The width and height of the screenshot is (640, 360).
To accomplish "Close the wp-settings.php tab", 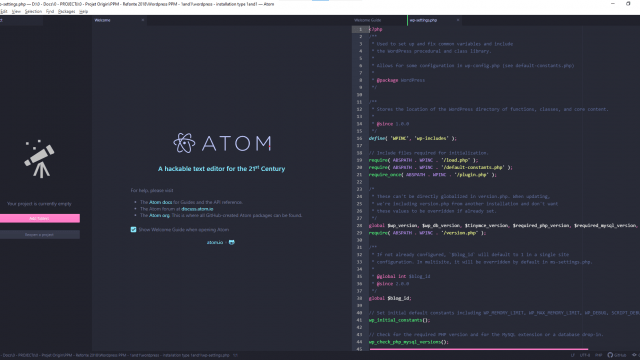I will click(458, 20).
